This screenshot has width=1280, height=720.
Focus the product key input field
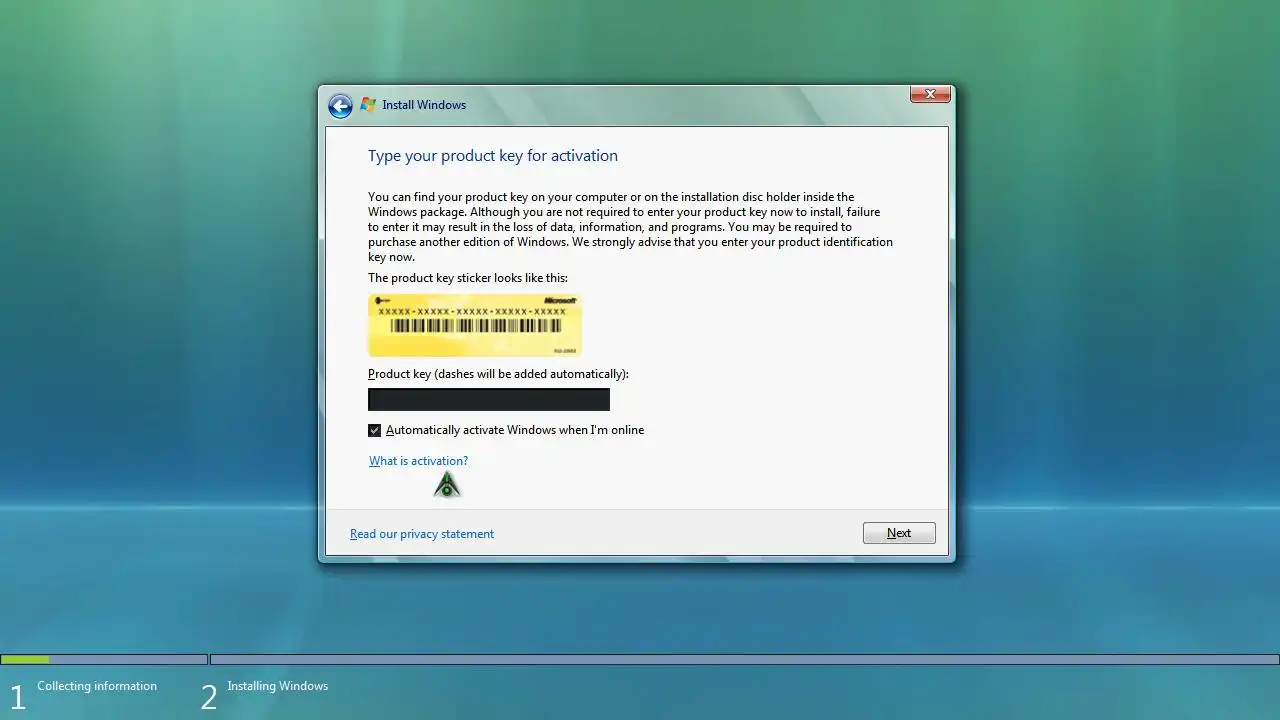(489, 400)
